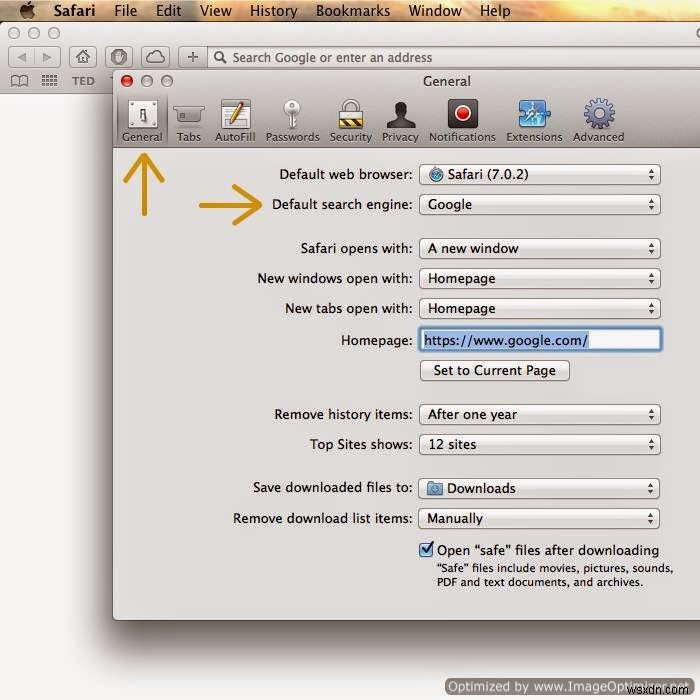Open the Passwords preferences pane
Screen dimensions: 700x700
pos(292,121)
